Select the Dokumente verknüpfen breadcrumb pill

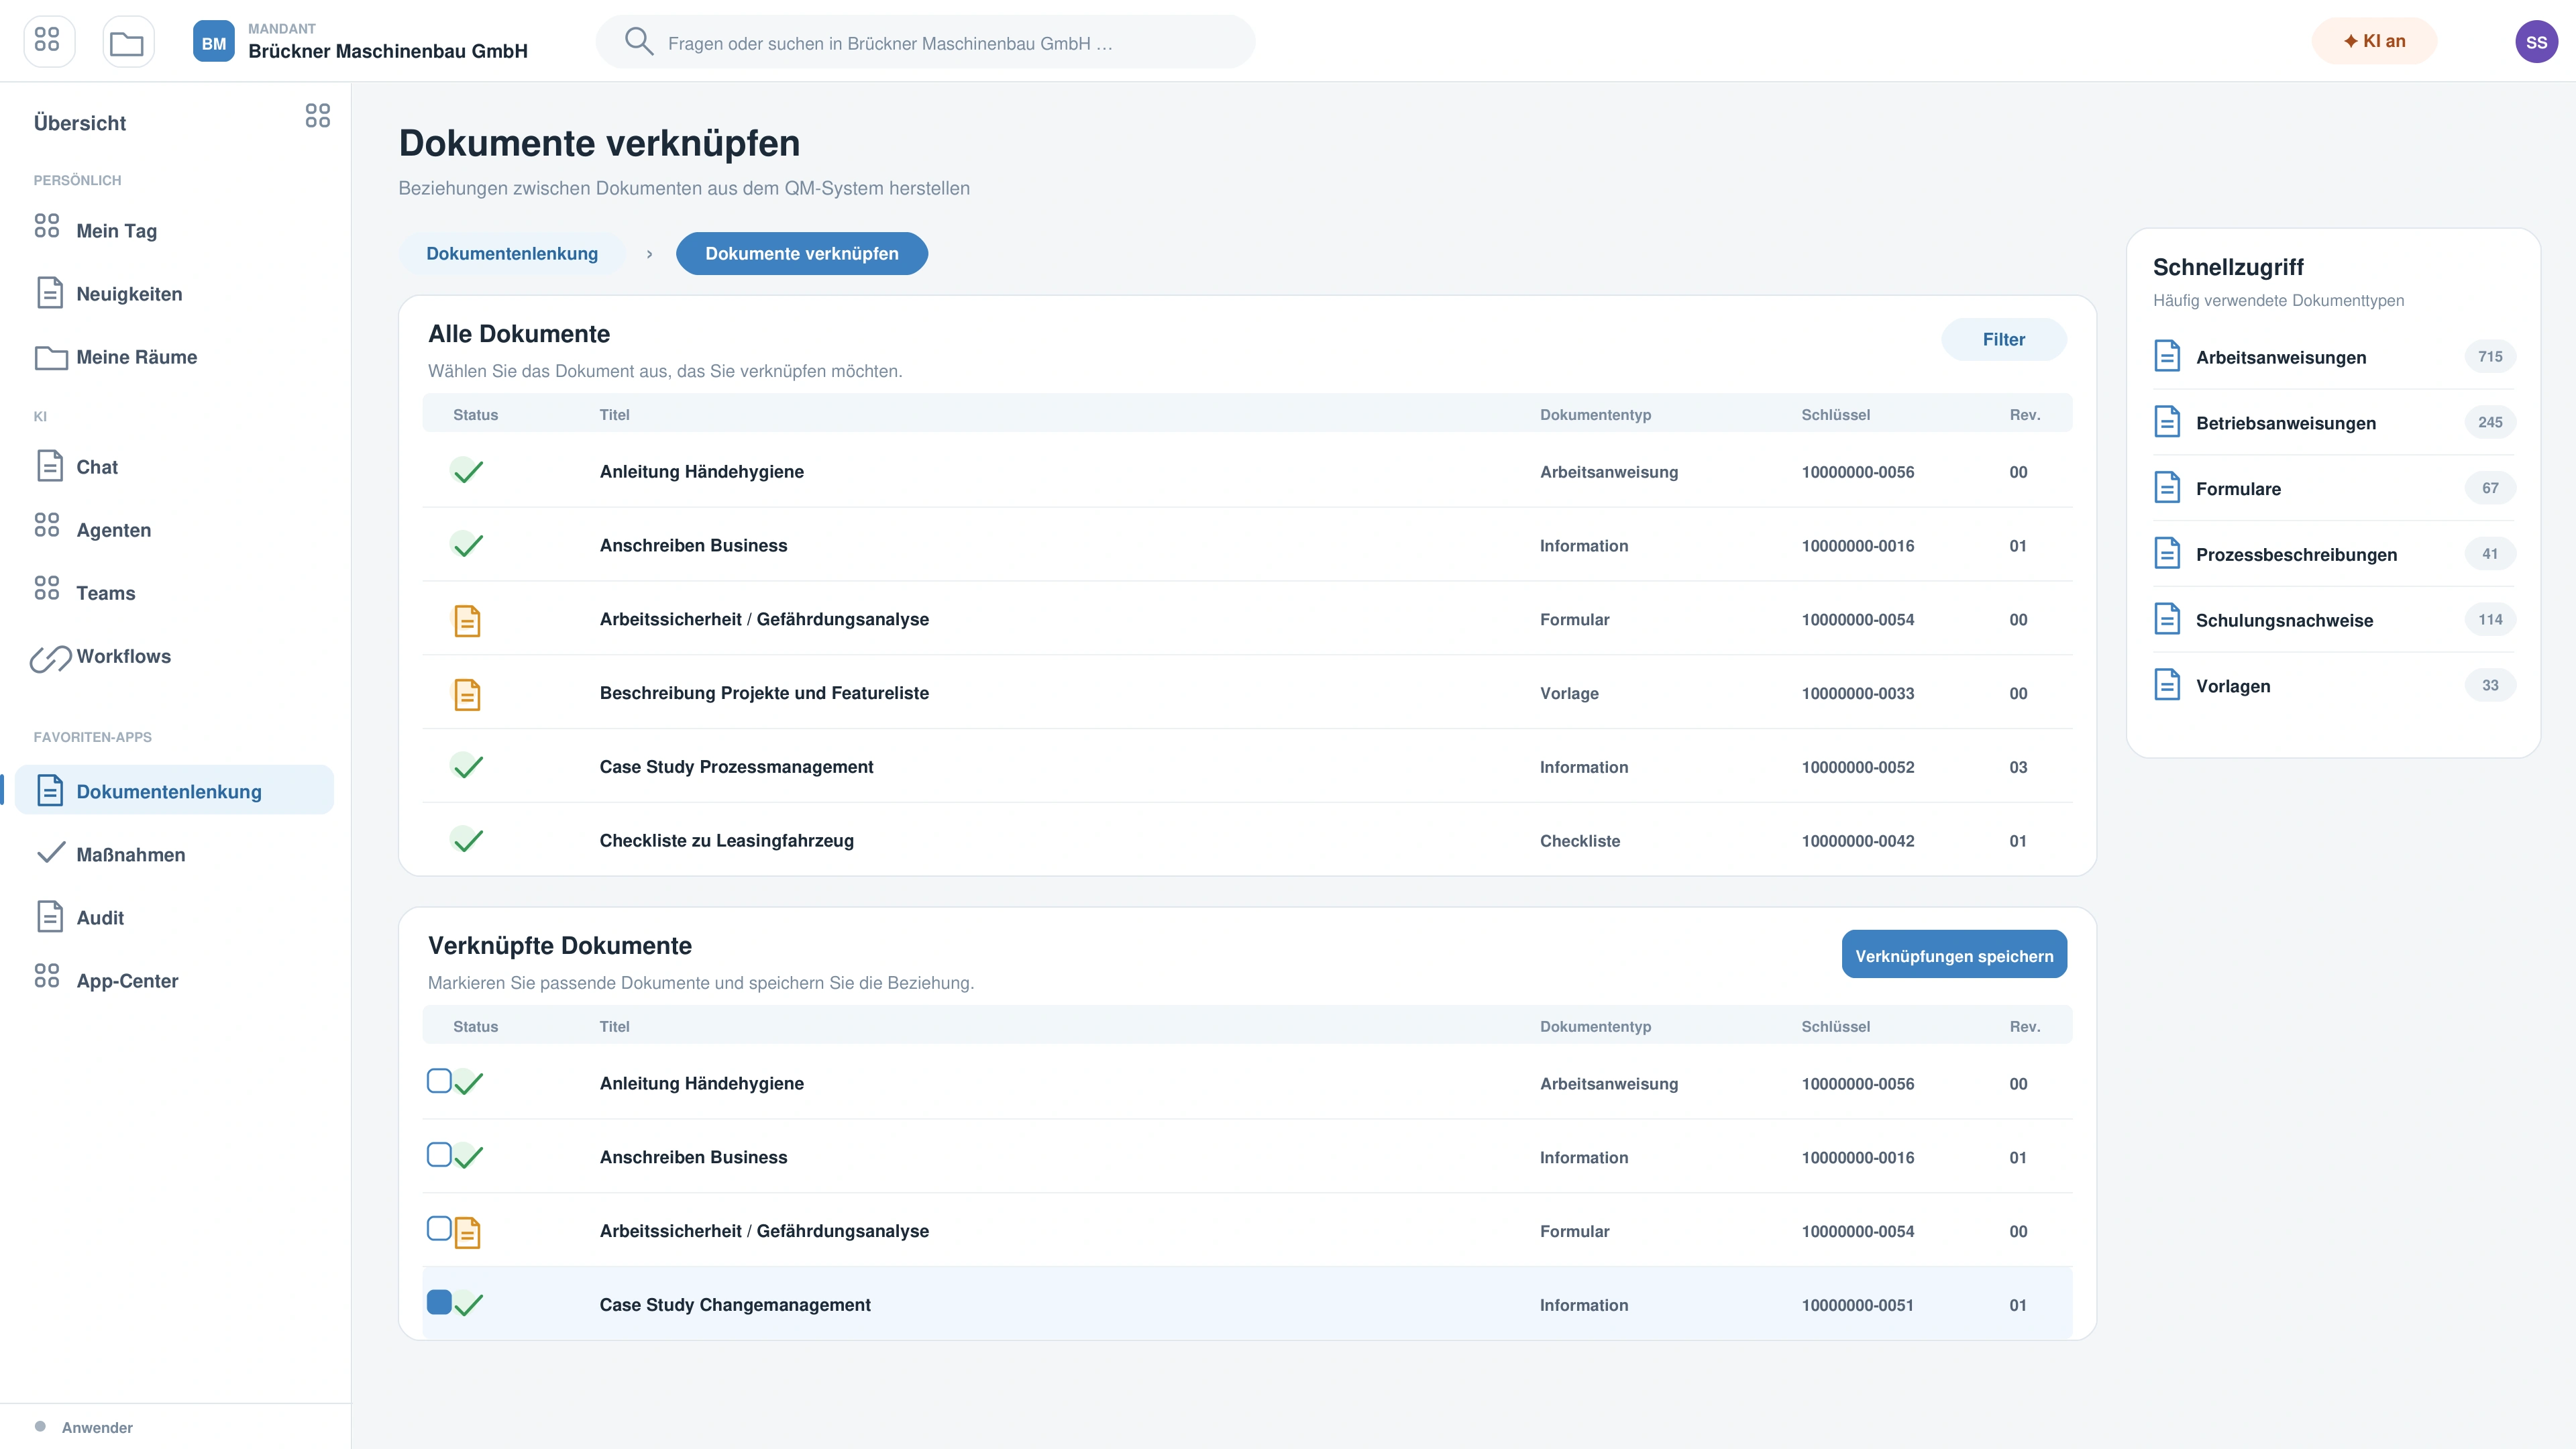(x=801, y=253)
